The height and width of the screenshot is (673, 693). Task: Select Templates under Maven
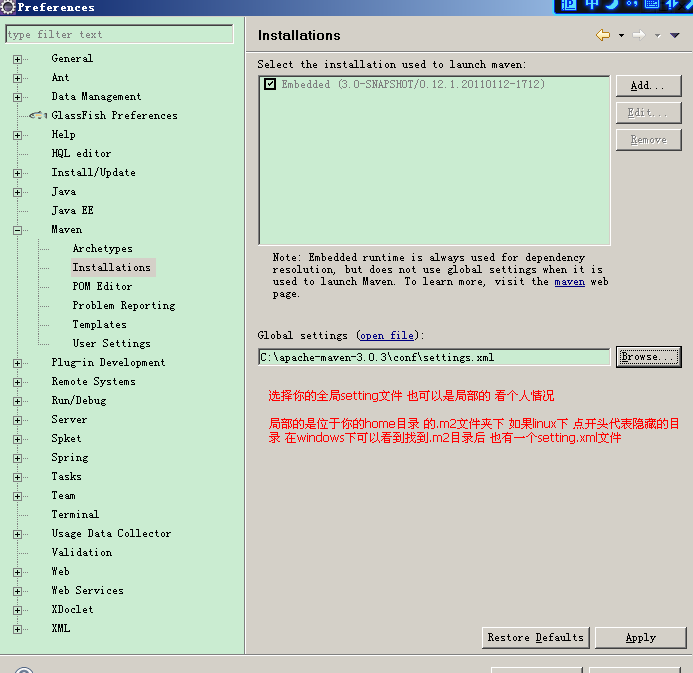[x=99, y=324]
